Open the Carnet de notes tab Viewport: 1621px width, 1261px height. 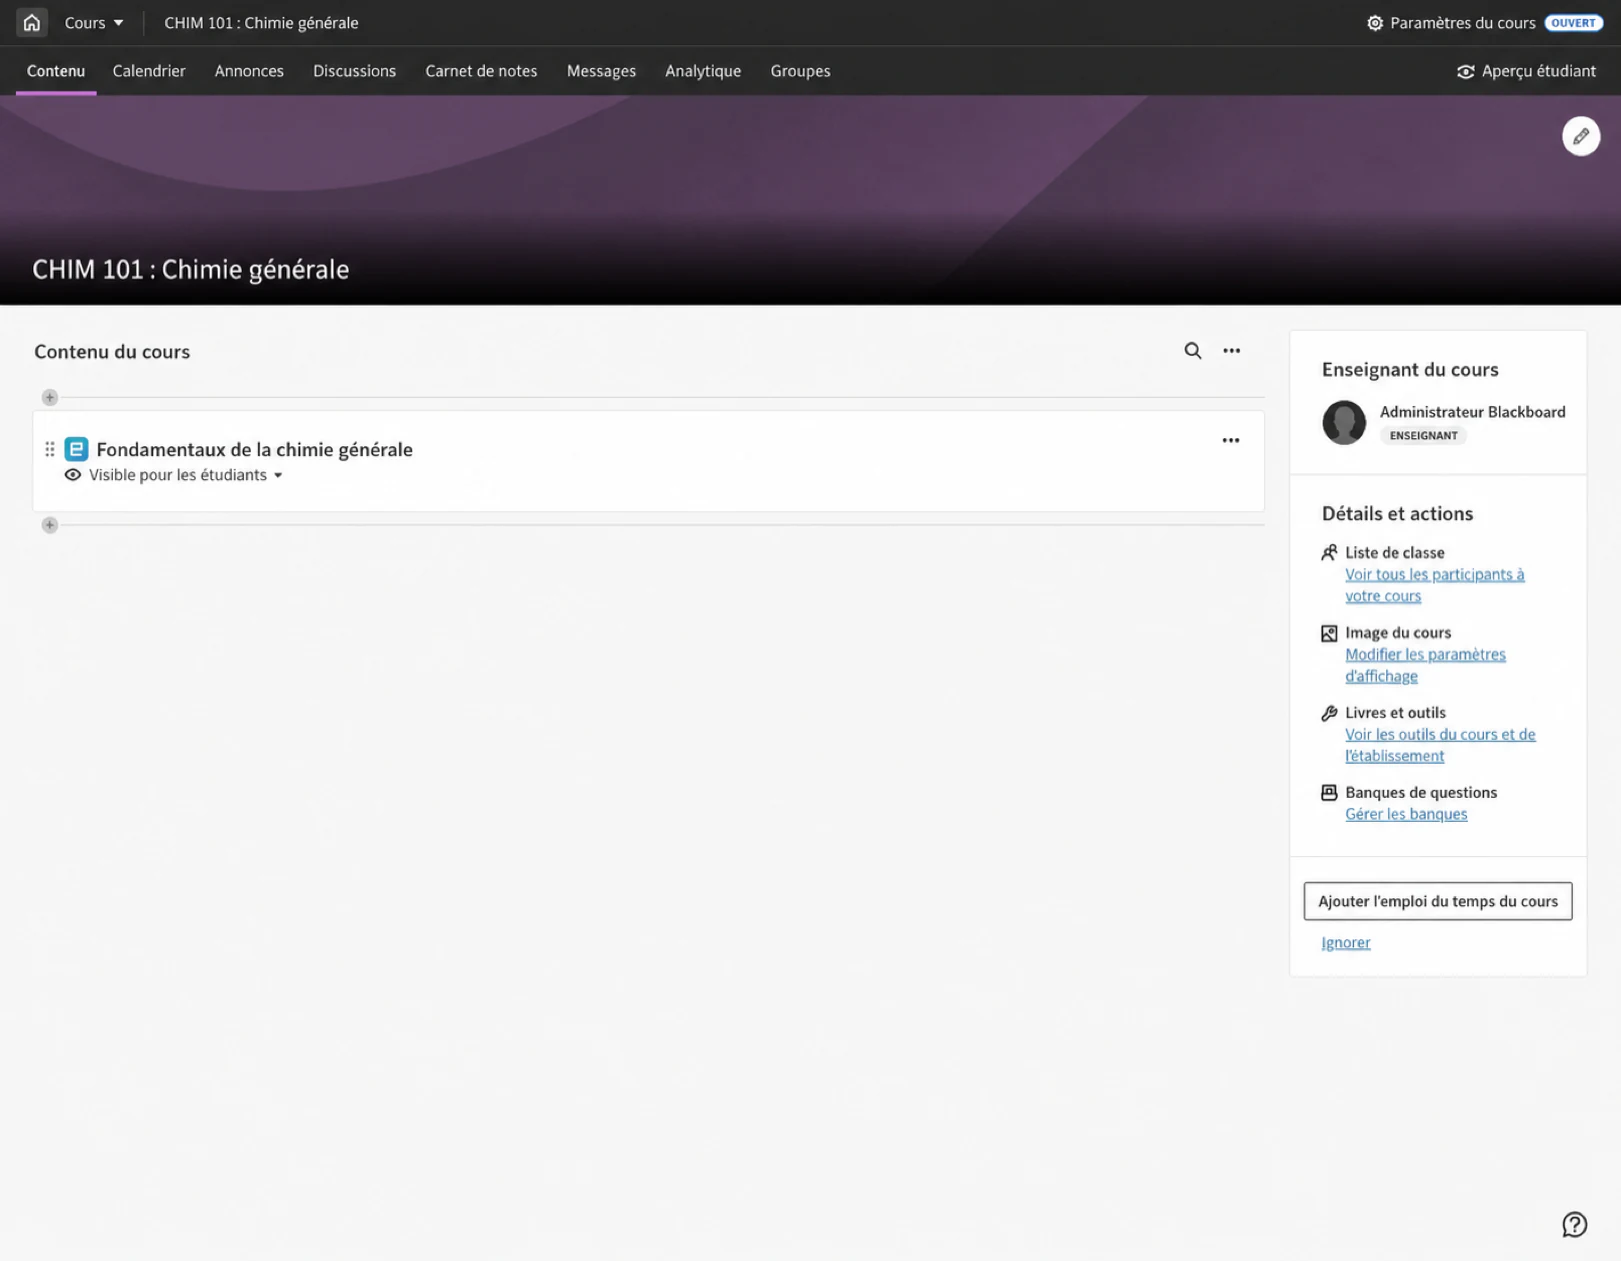click(481, 71)
